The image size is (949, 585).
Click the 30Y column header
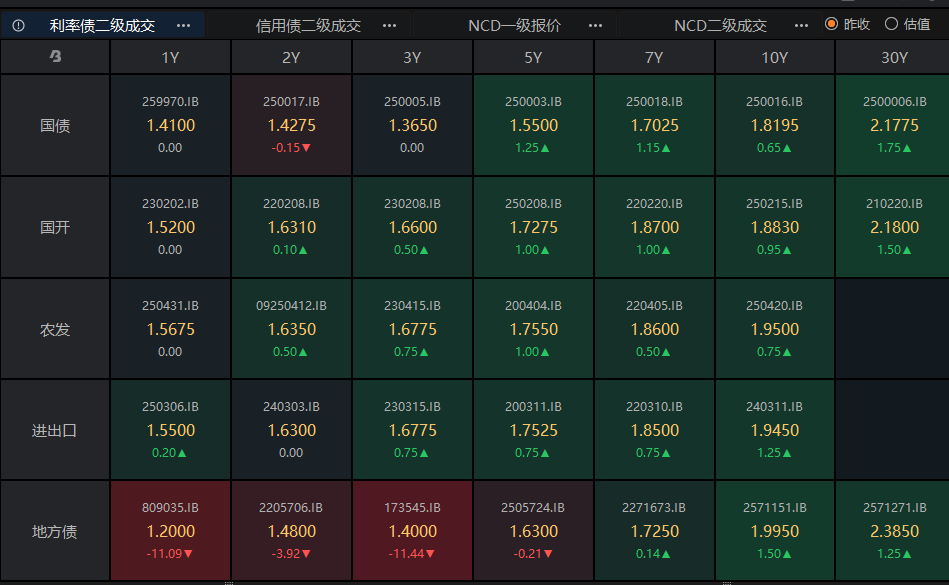click(x=894, y=57)
